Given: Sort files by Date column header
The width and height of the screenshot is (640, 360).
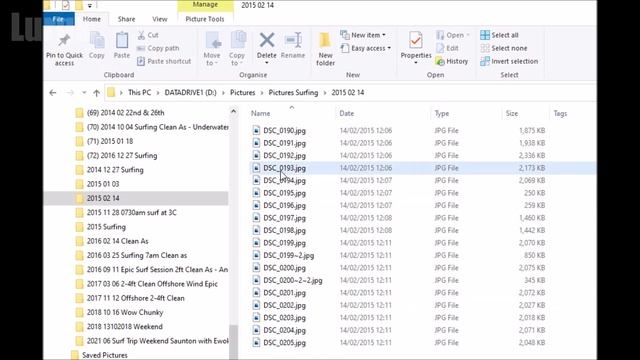Looking at the screenshot, I should click(347, 113).
